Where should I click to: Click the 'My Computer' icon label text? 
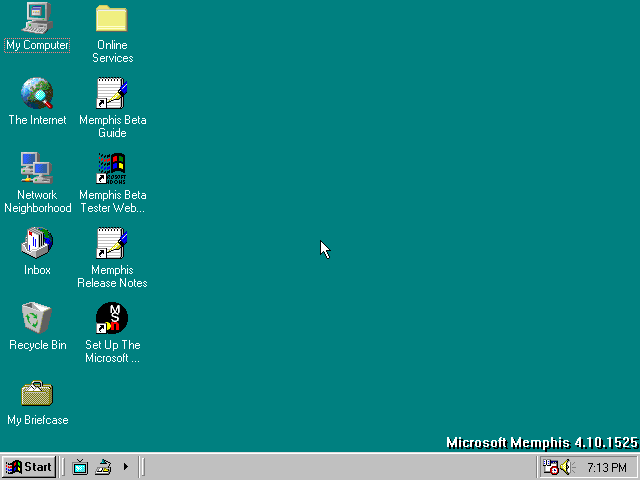(37, 45)
